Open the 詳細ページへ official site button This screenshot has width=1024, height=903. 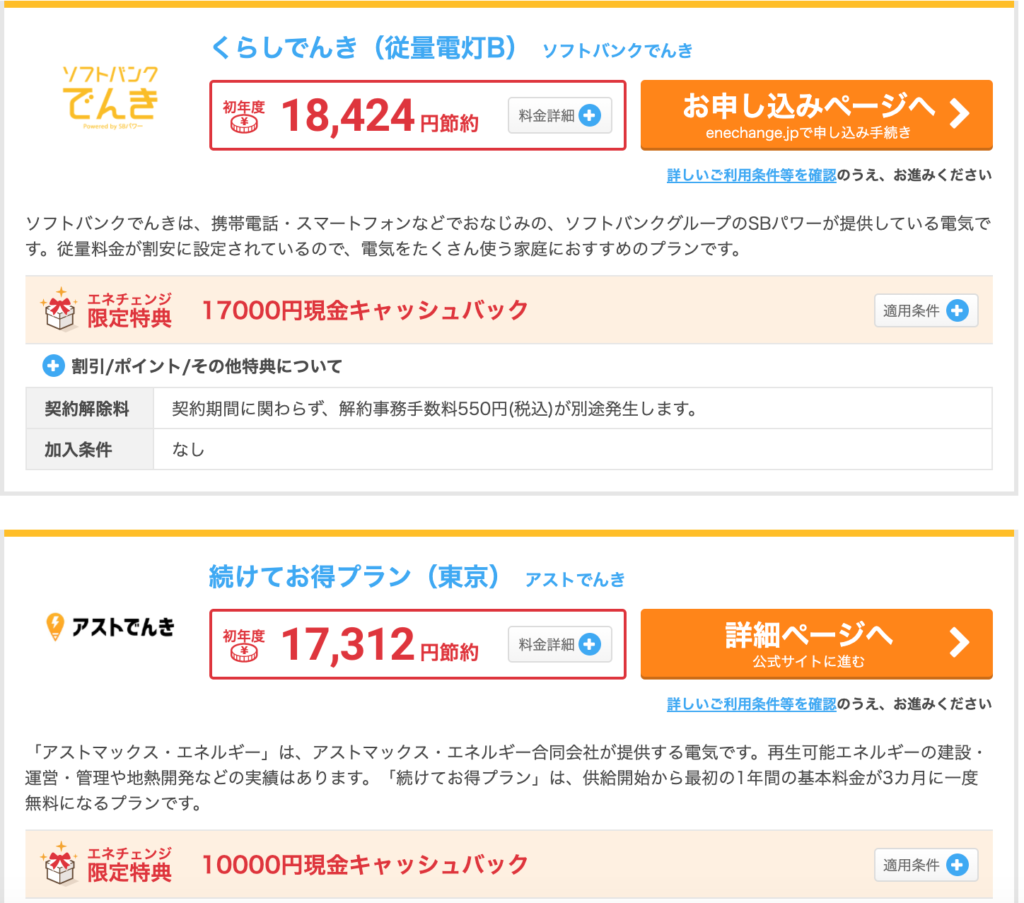[x=816, y=644]
